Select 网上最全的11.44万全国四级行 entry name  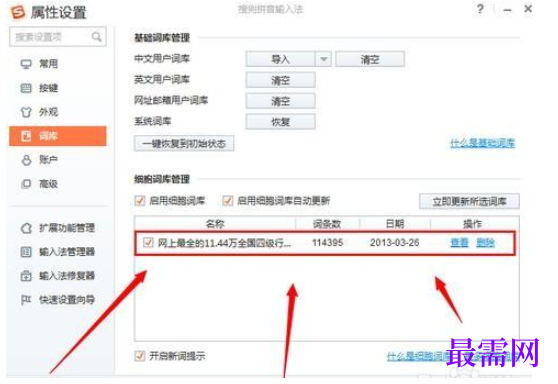pyautogui.click(x=224, y=243)
